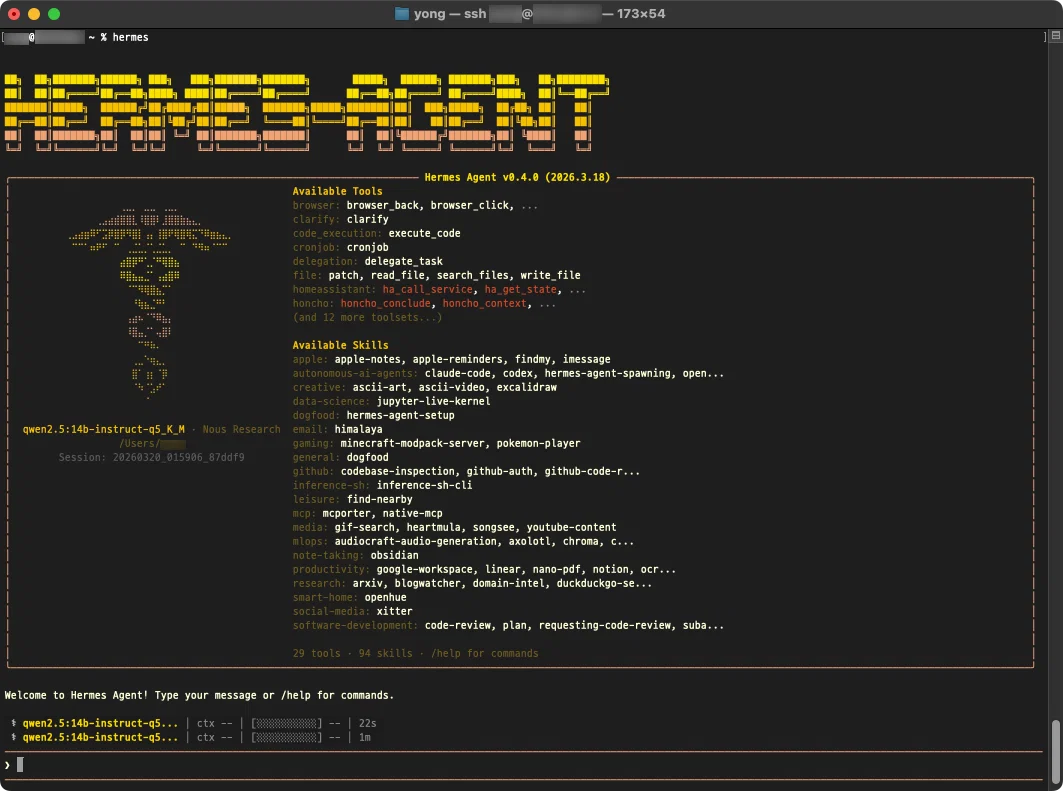The height and width of the screenshot is (791, 1063).
Task: Click the "/help for commands" text in summary line
Action: [x=483, y=653]
